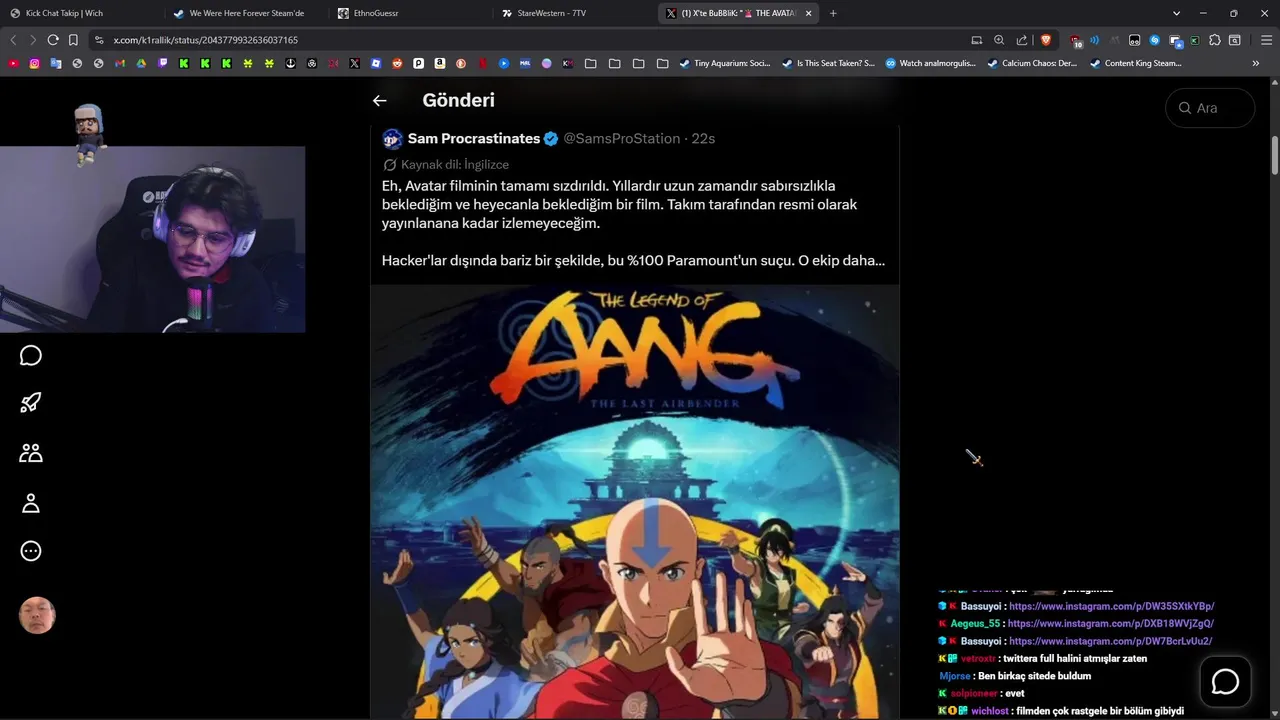This screenshot has height=720, width=1280.
Task: Reload the page in the browser toolbar
Action: pyautogui.click(x=53, y=40)
